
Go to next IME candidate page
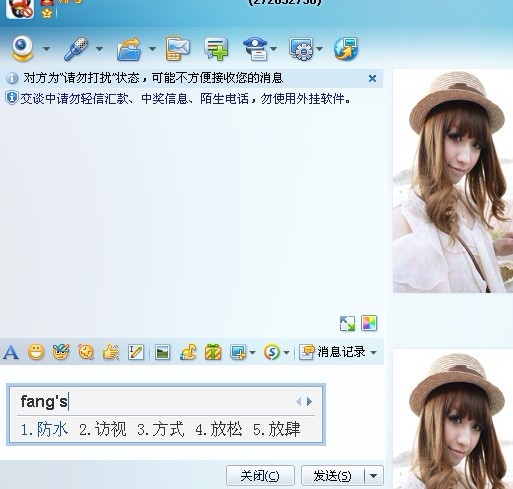pyautogui.click(x=309, y=402)
